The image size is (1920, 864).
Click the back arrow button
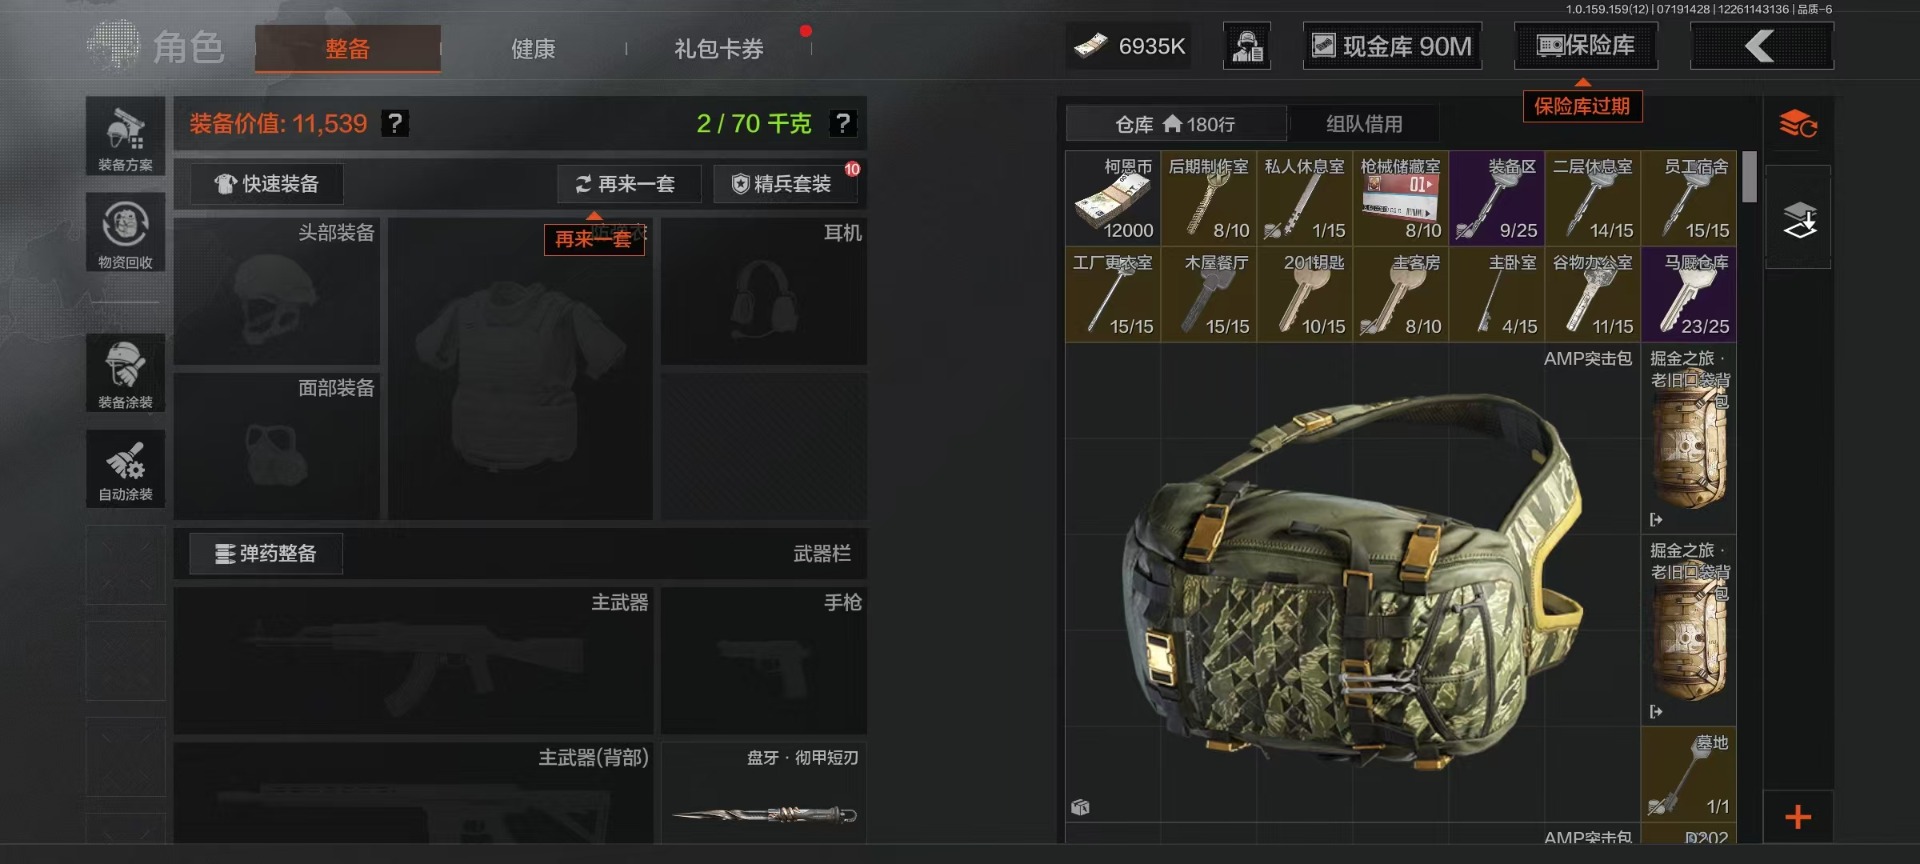1761,46
